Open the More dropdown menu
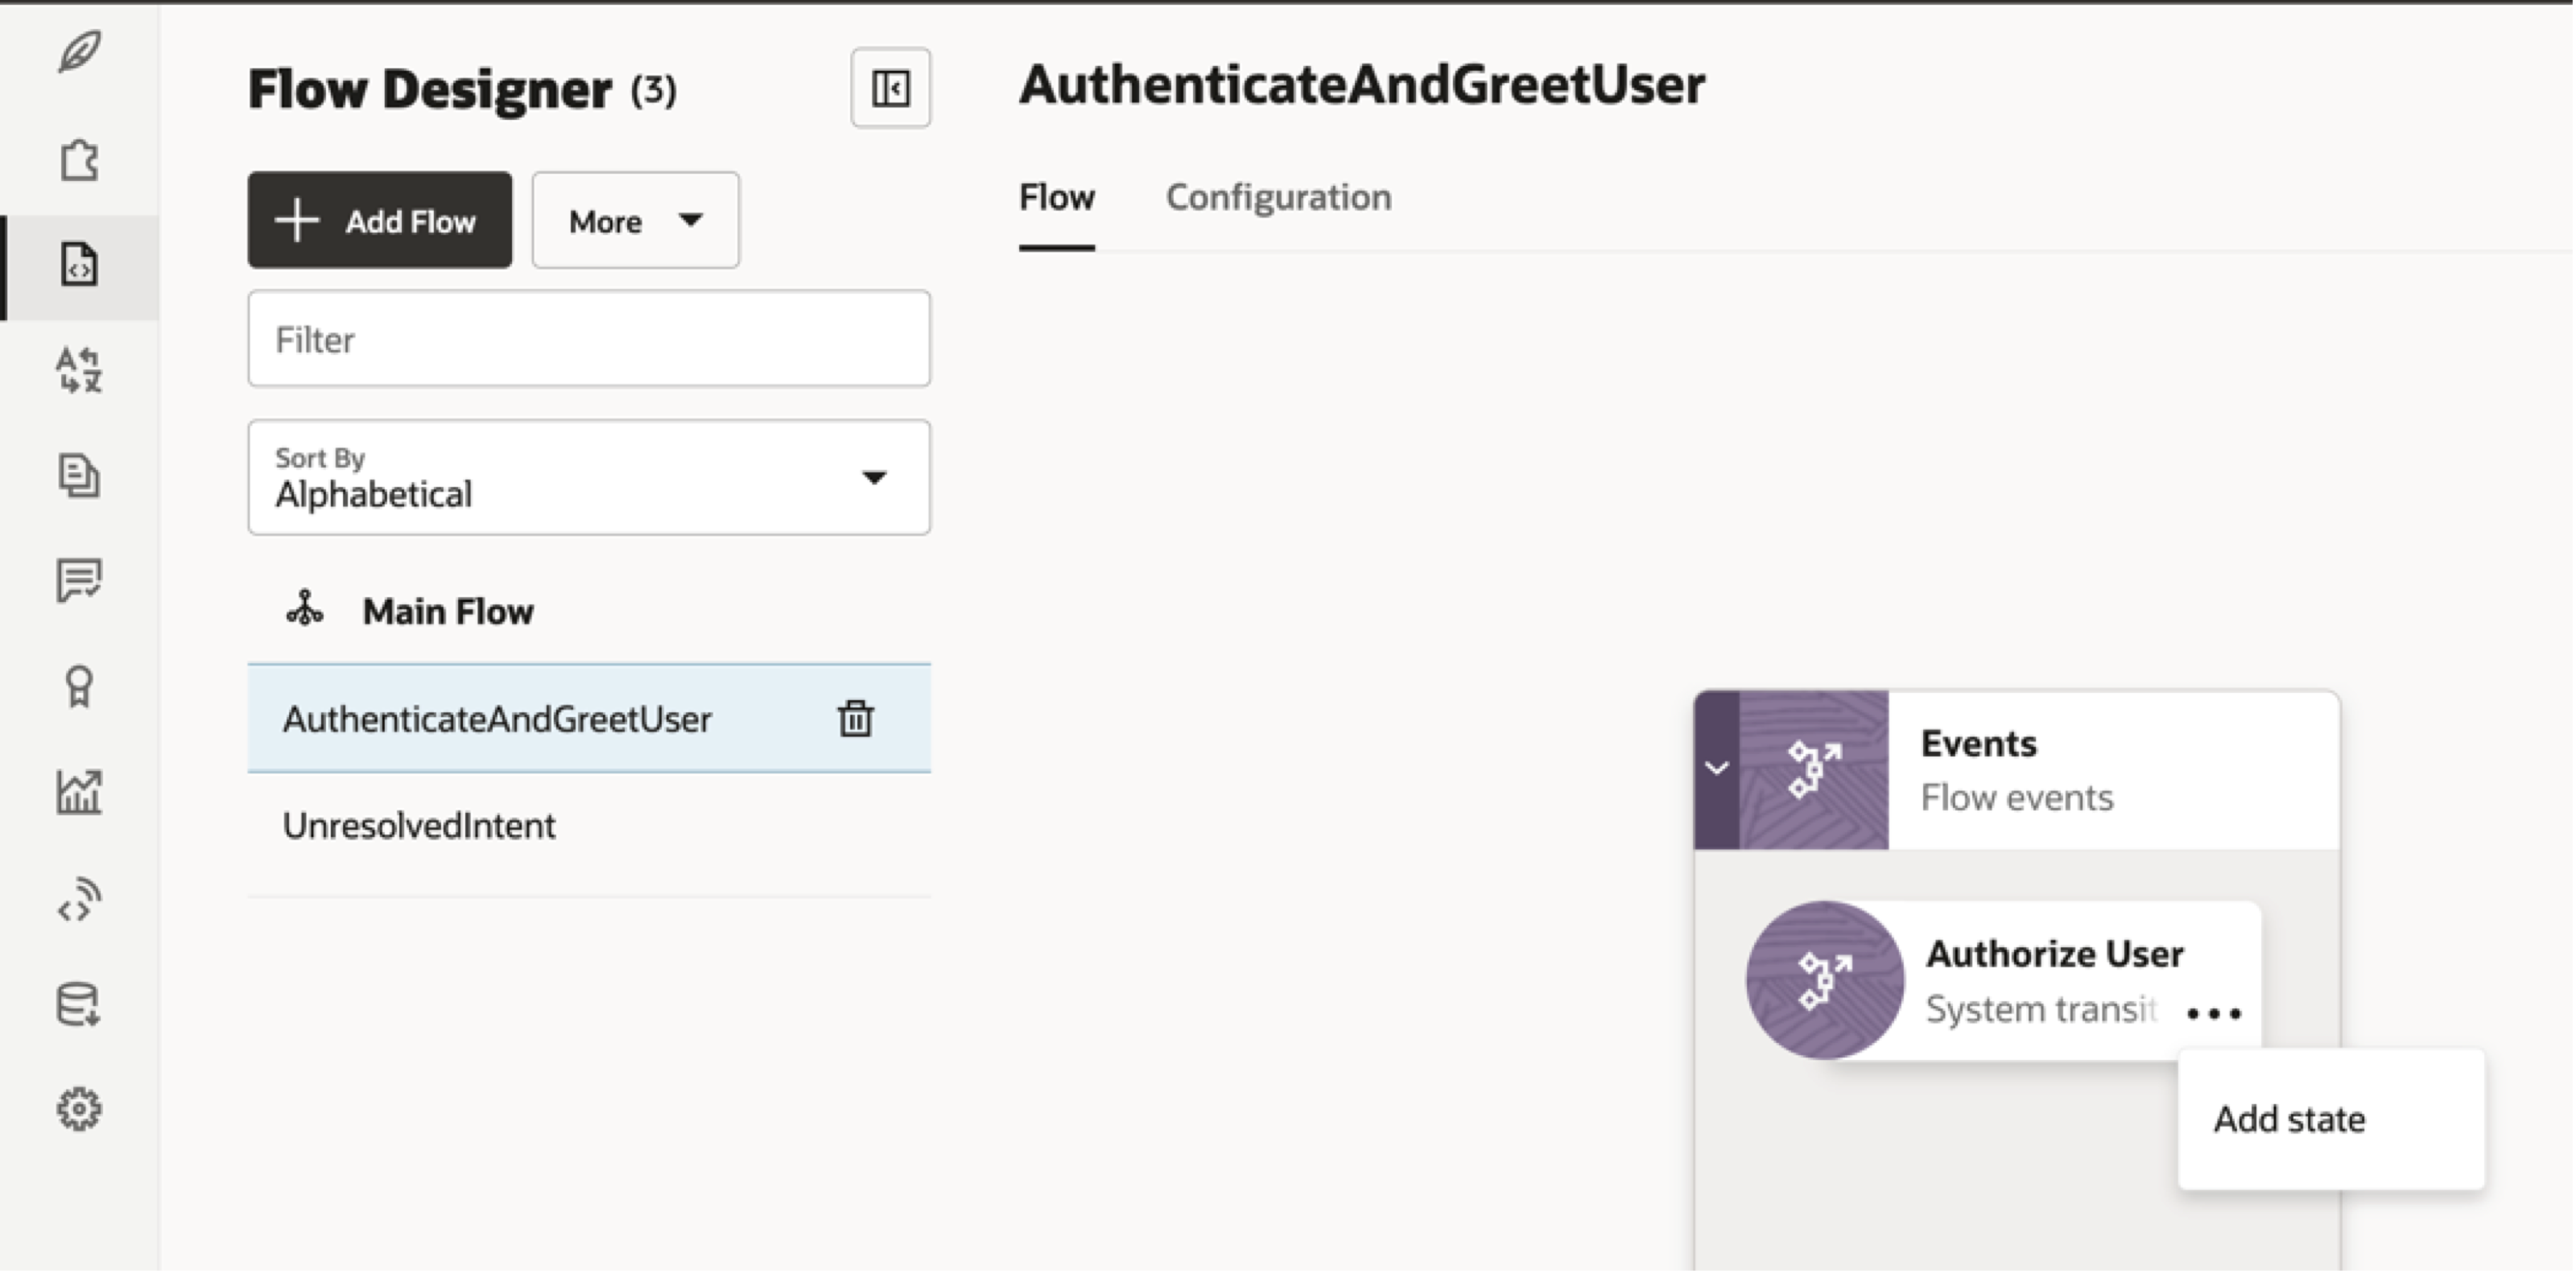 (635, 220)
